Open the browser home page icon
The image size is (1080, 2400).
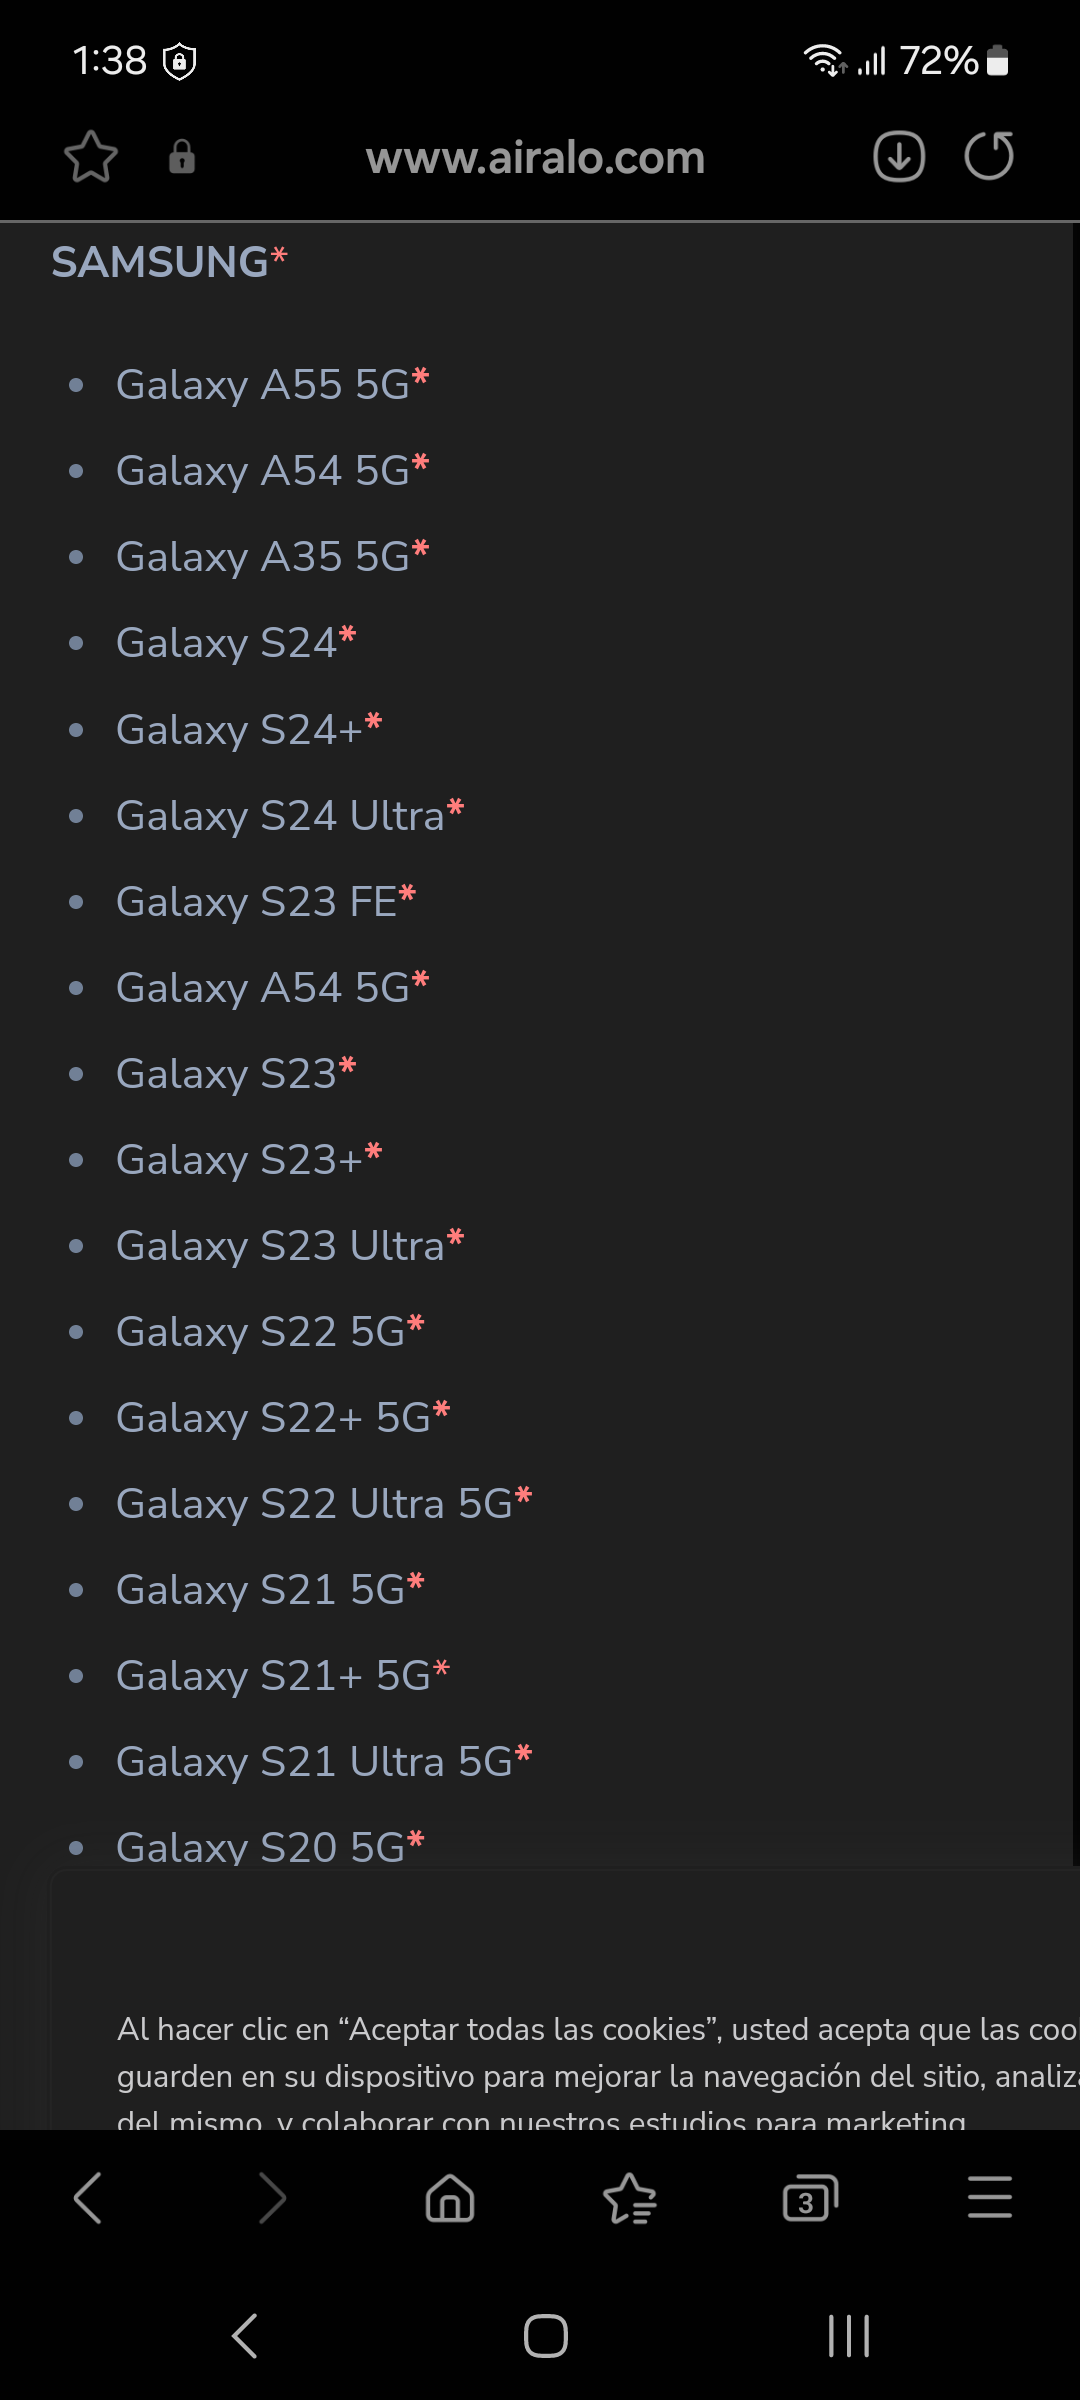[450, 2198]
